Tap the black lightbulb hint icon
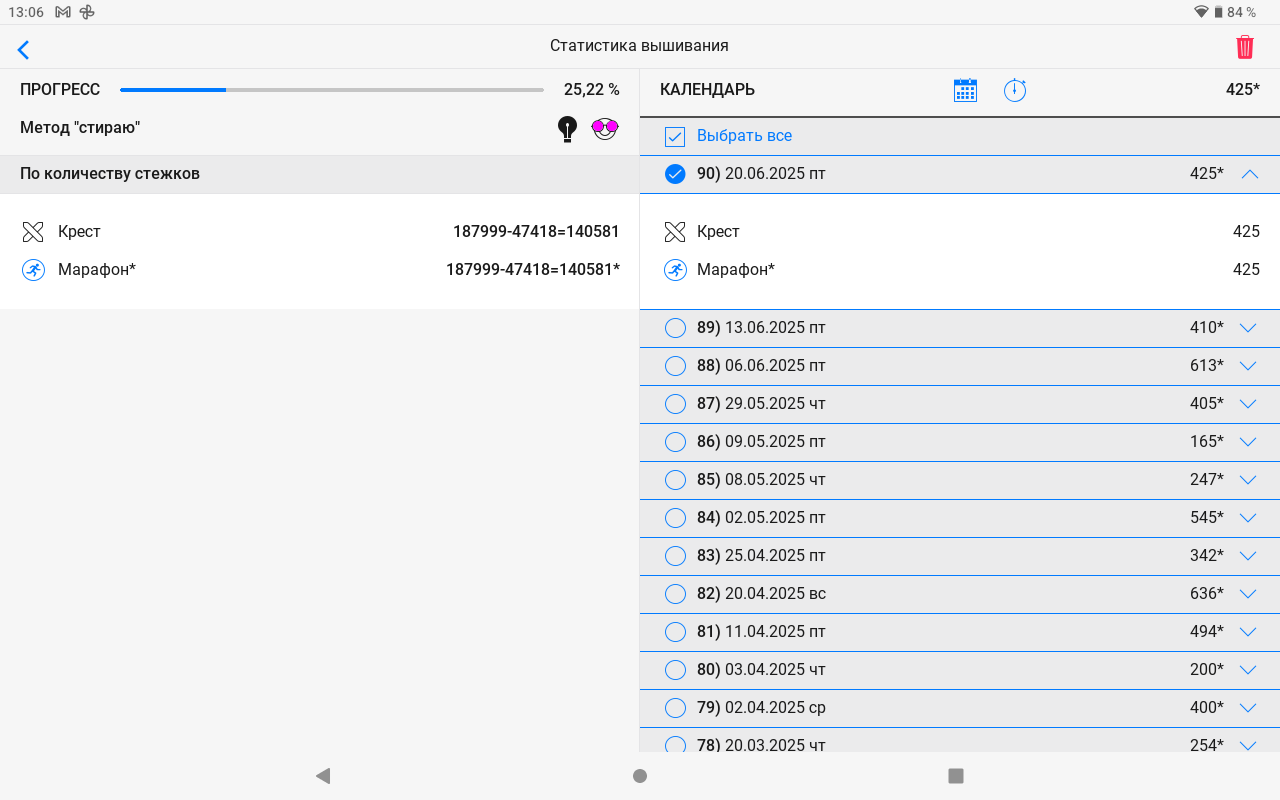The image size is (1280, 800). click(x=567, y=128)
